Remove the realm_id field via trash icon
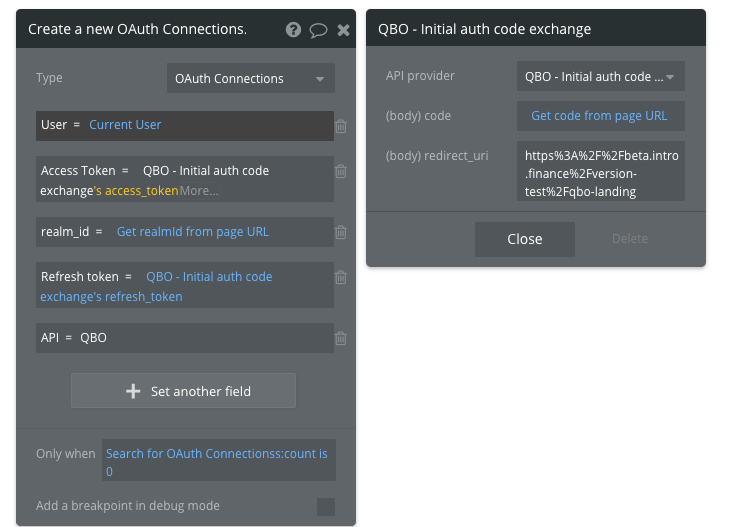 [x=341, y=232]
